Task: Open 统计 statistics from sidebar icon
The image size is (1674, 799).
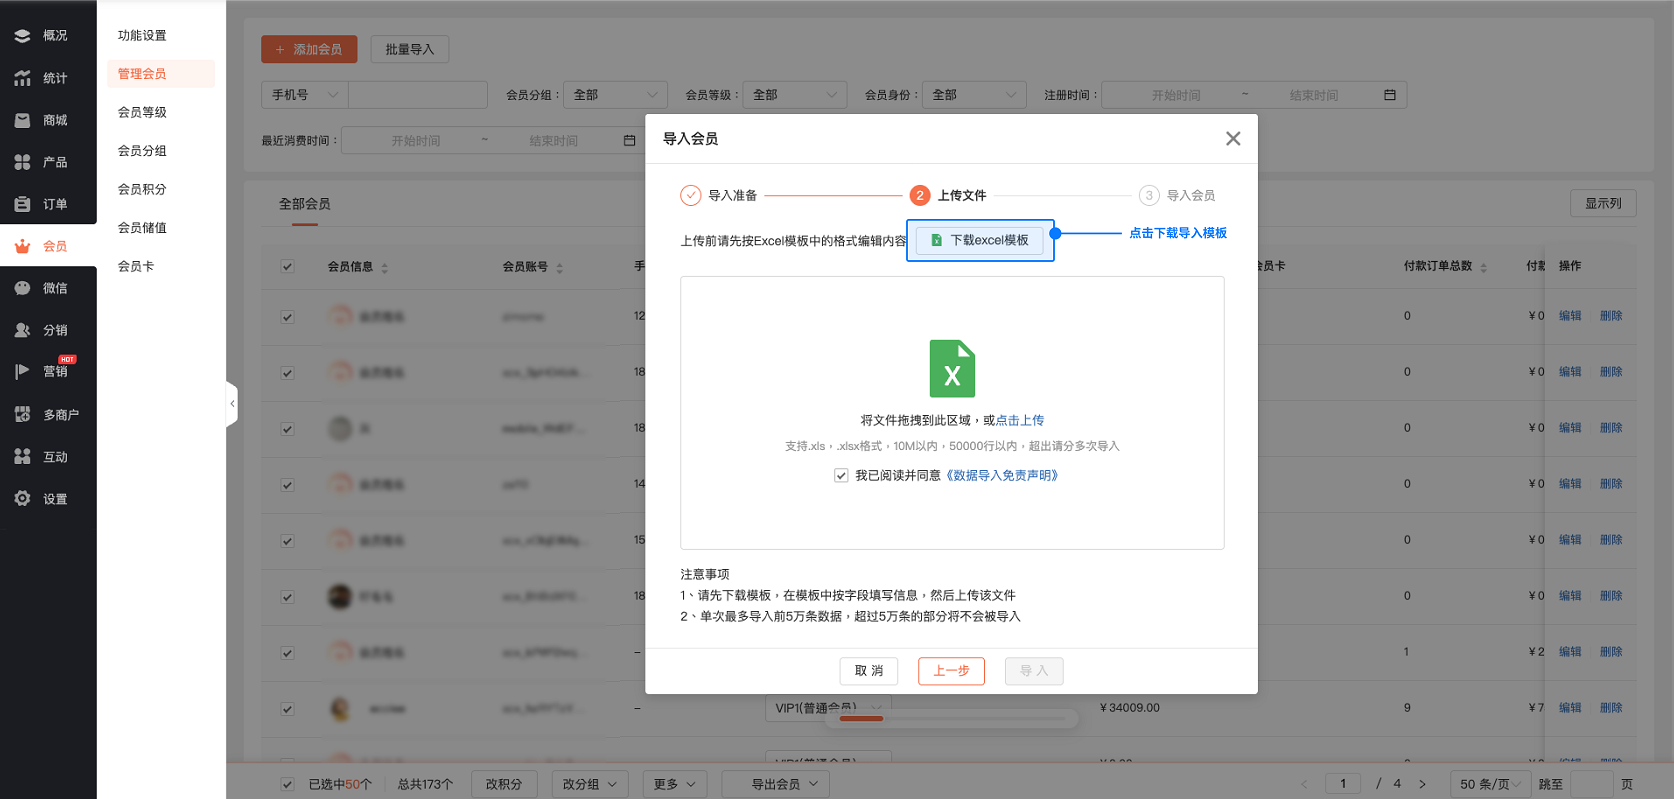Action: [22, 78]
